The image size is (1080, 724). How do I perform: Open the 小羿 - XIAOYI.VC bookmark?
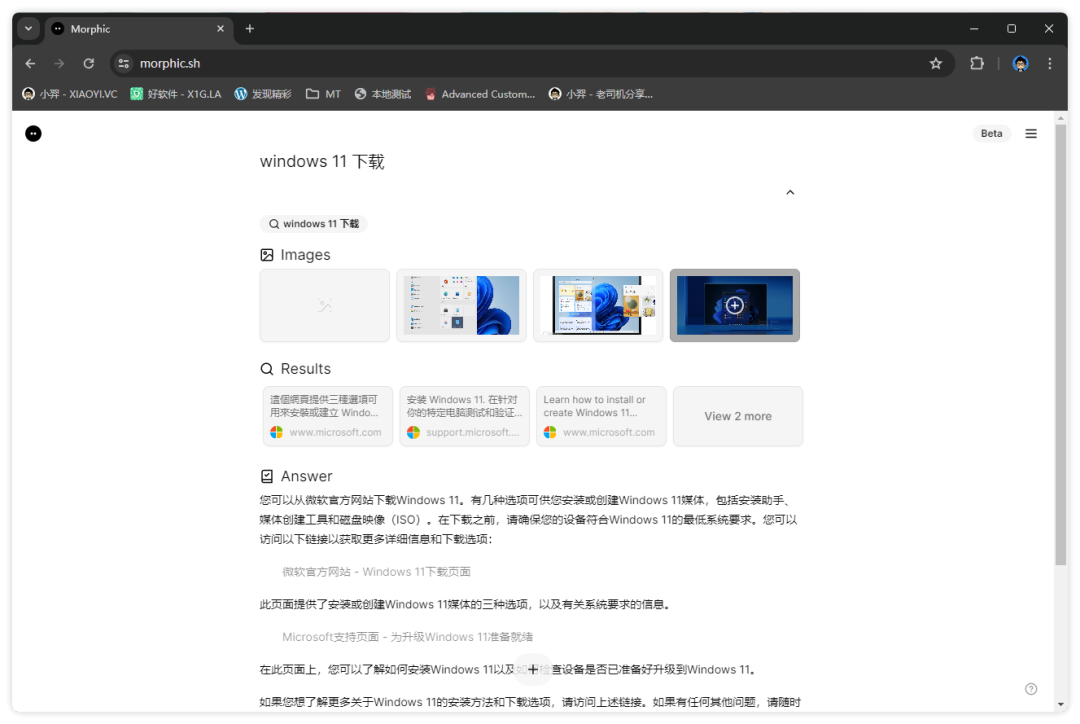pos(70,94)
